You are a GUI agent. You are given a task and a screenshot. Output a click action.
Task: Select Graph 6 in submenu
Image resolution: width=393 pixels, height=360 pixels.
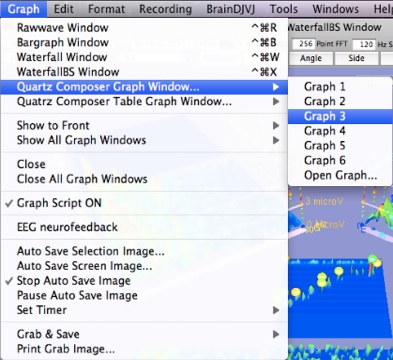click(340, 160)
